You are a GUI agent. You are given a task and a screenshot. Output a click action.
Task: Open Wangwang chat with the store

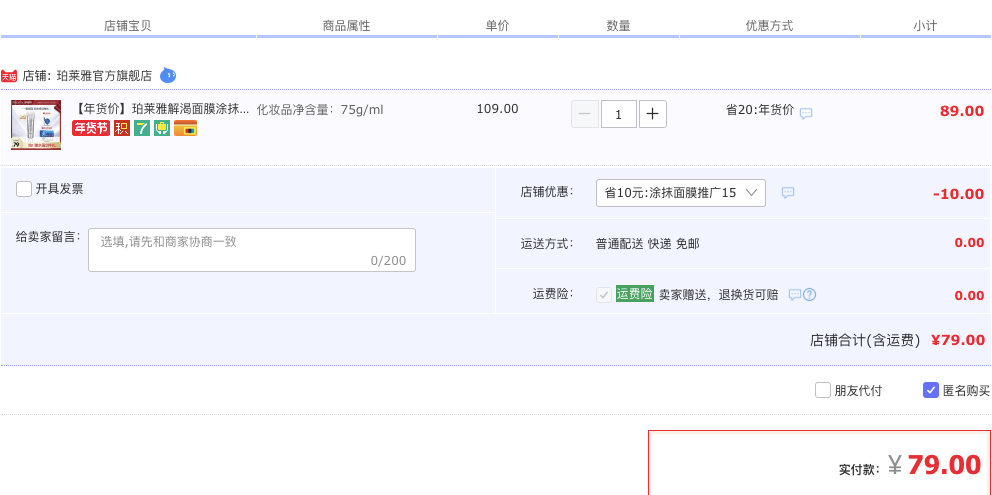(x=168, y=75)
